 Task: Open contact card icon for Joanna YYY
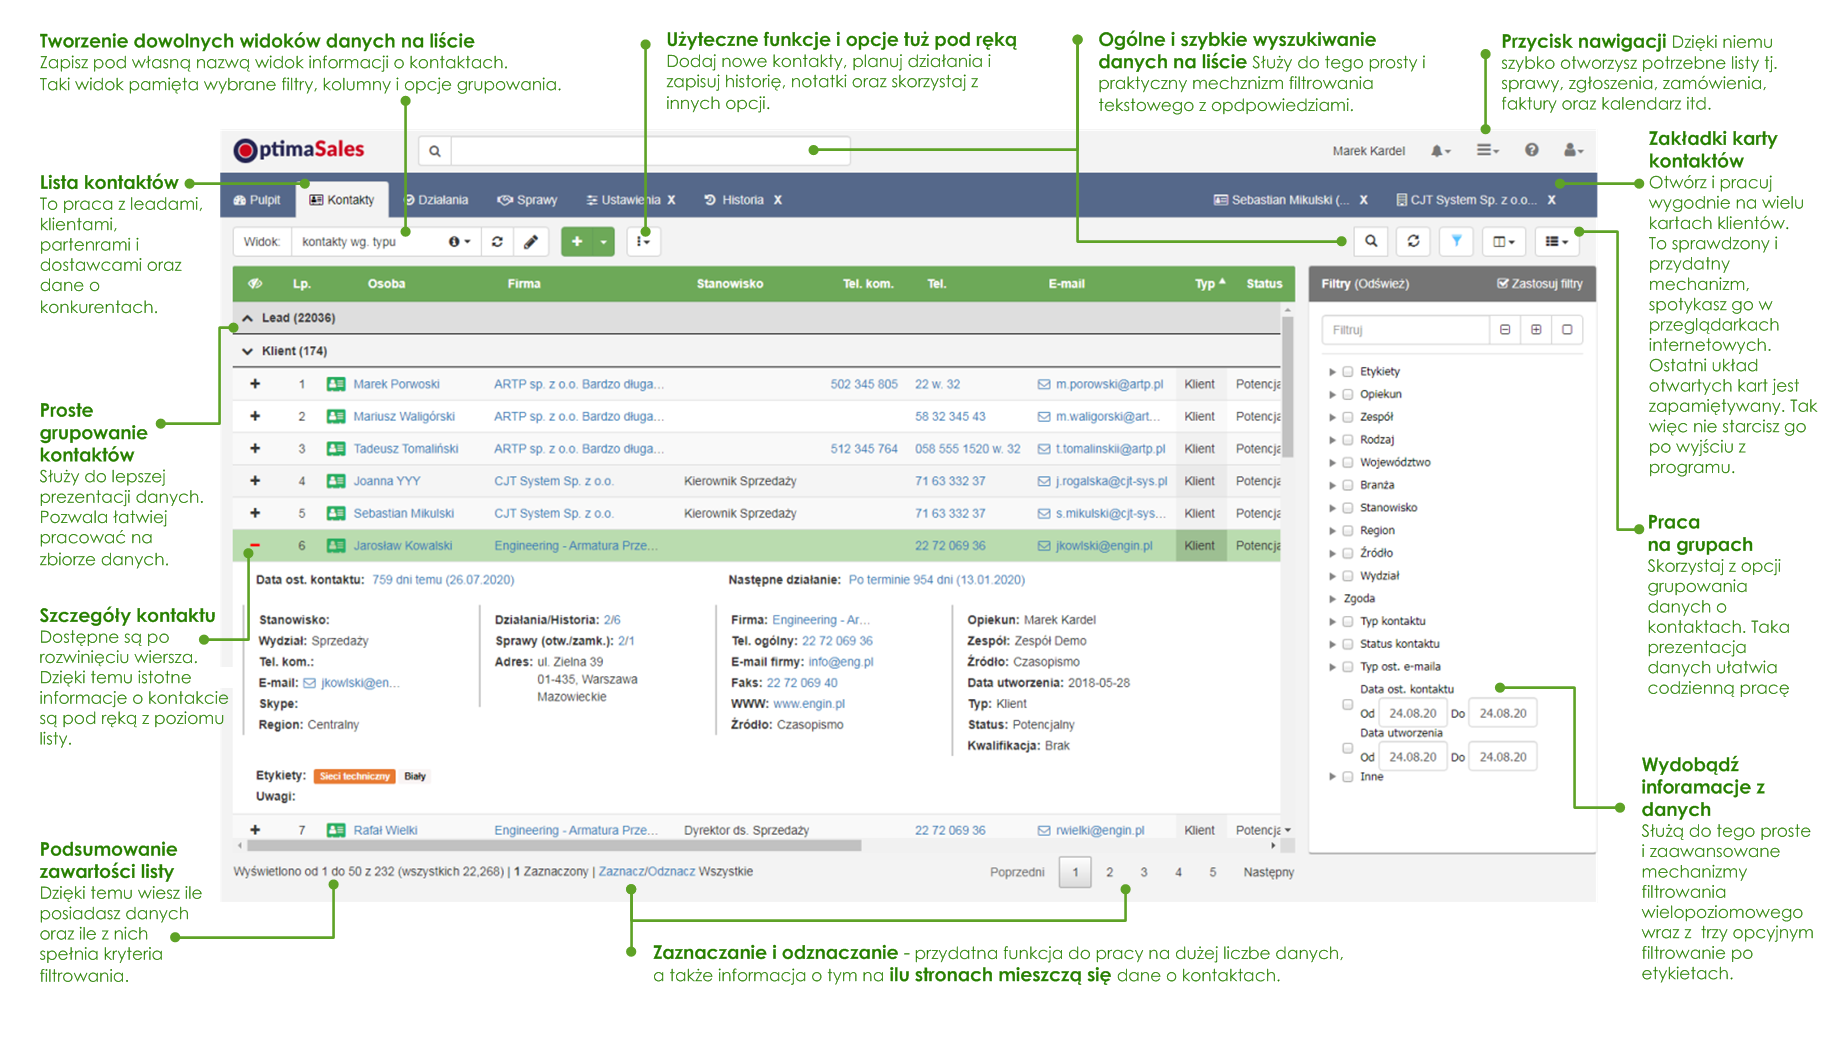pyautogui.click(x=336, y=481)
